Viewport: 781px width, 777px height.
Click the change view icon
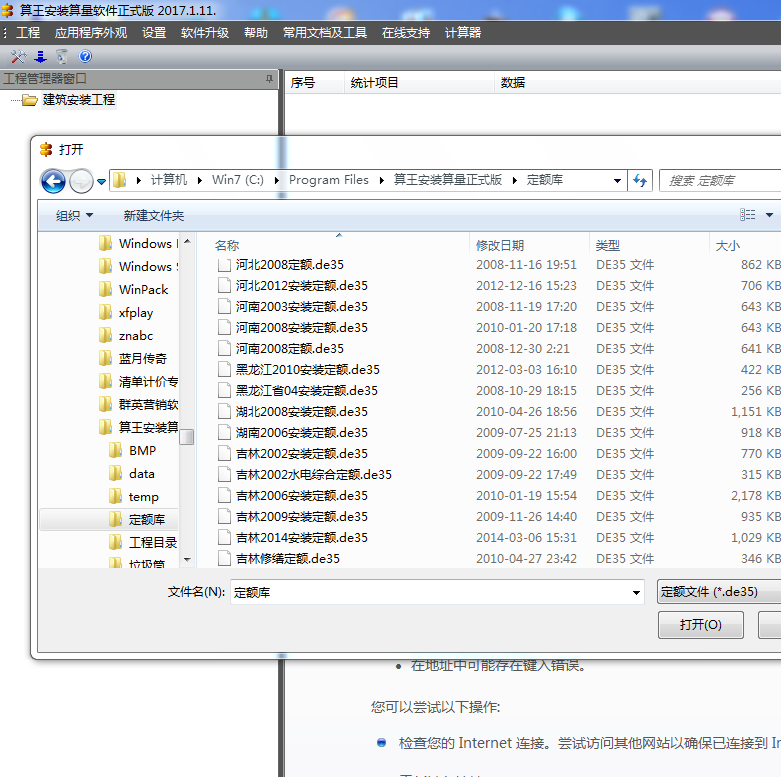(747, 215)
